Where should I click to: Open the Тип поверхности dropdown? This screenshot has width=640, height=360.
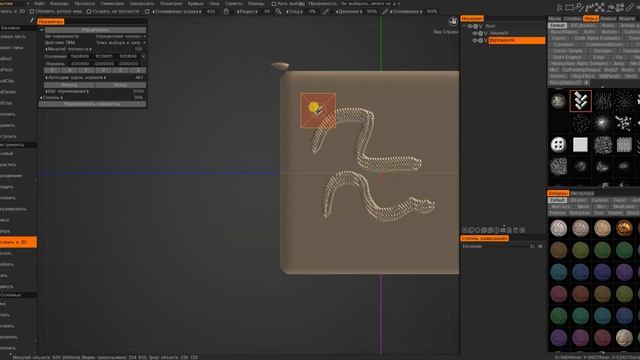[x=120, y=36]
